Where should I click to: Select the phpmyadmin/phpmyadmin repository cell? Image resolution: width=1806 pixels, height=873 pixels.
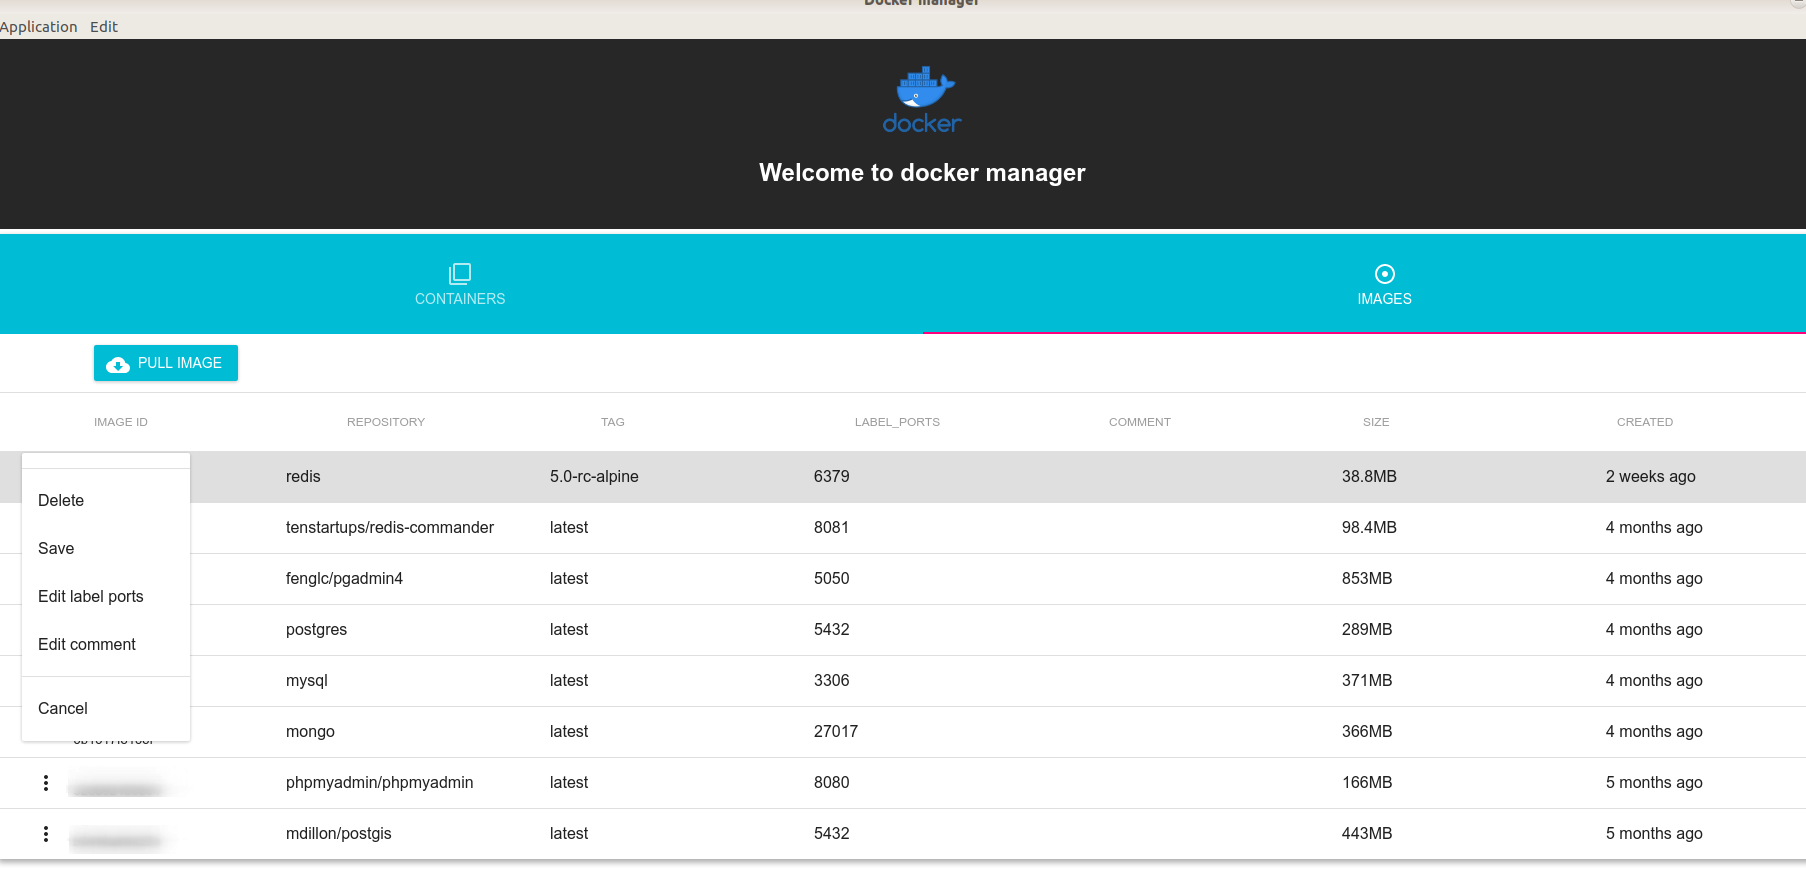pyautogui.click(x=380, y=783)
